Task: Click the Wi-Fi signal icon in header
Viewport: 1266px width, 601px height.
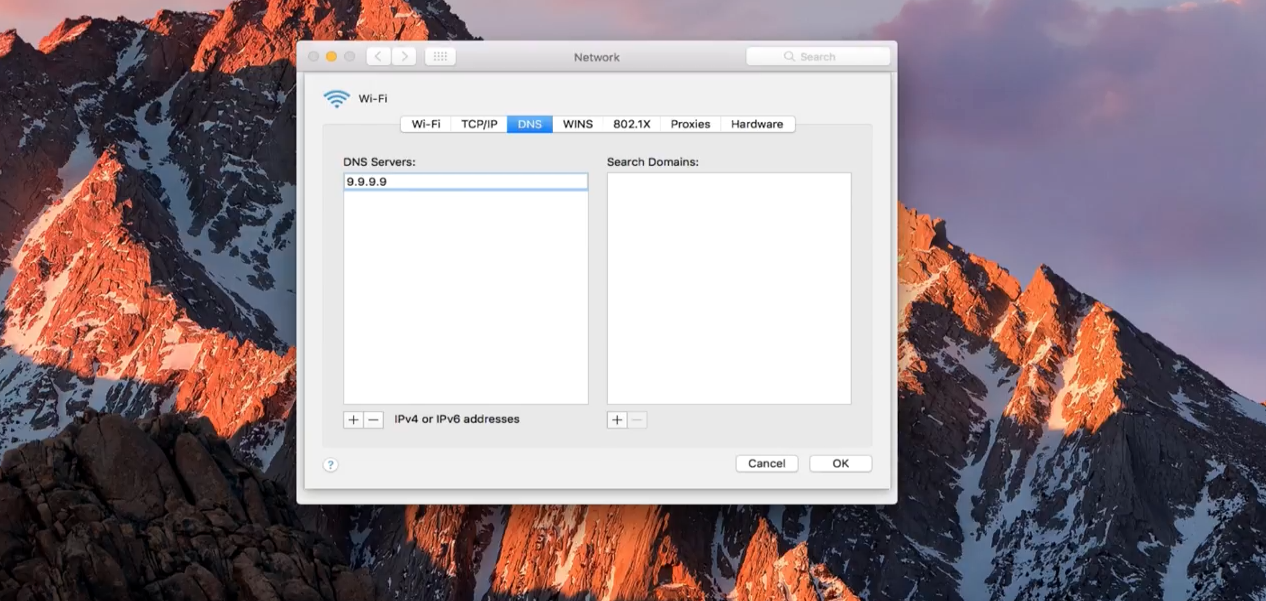Action: [337, 98]
